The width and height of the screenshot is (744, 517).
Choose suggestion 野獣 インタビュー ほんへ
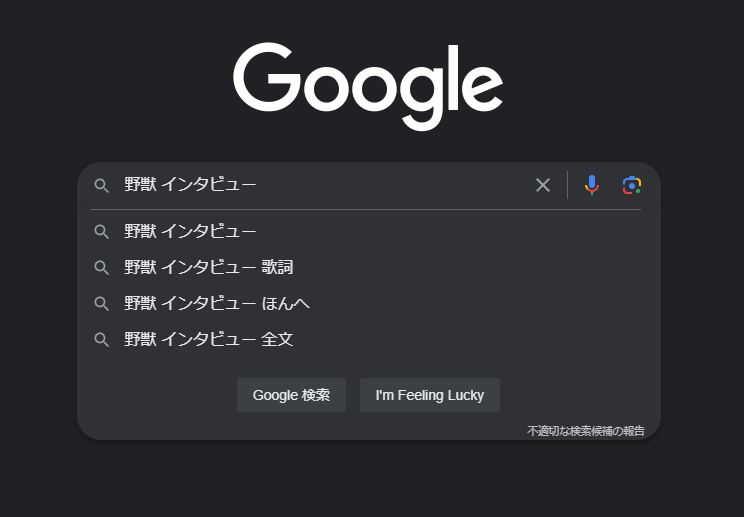point(369,304)
